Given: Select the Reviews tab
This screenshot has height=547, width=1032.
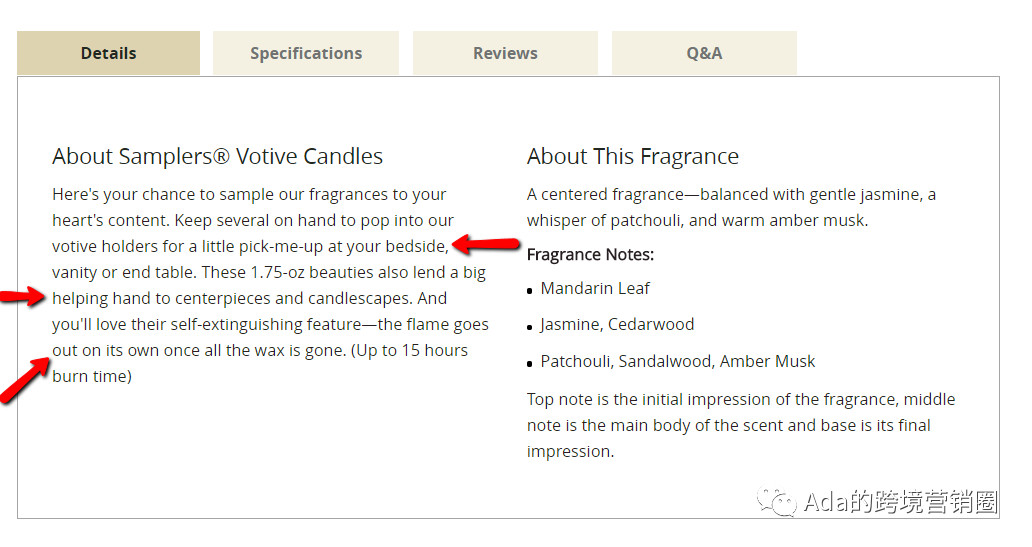Looking at the screenshot, I should pos(505,53).
